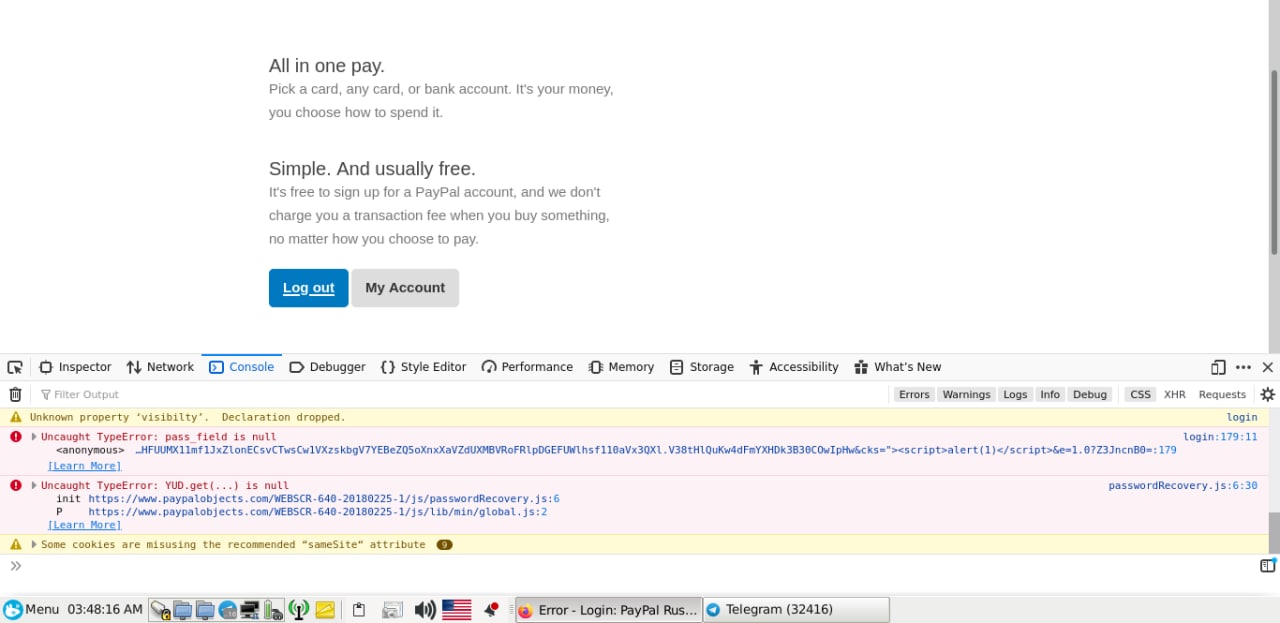Open the Memory tab
Viewport: 1280px width, 623px height.
[621, 367]
